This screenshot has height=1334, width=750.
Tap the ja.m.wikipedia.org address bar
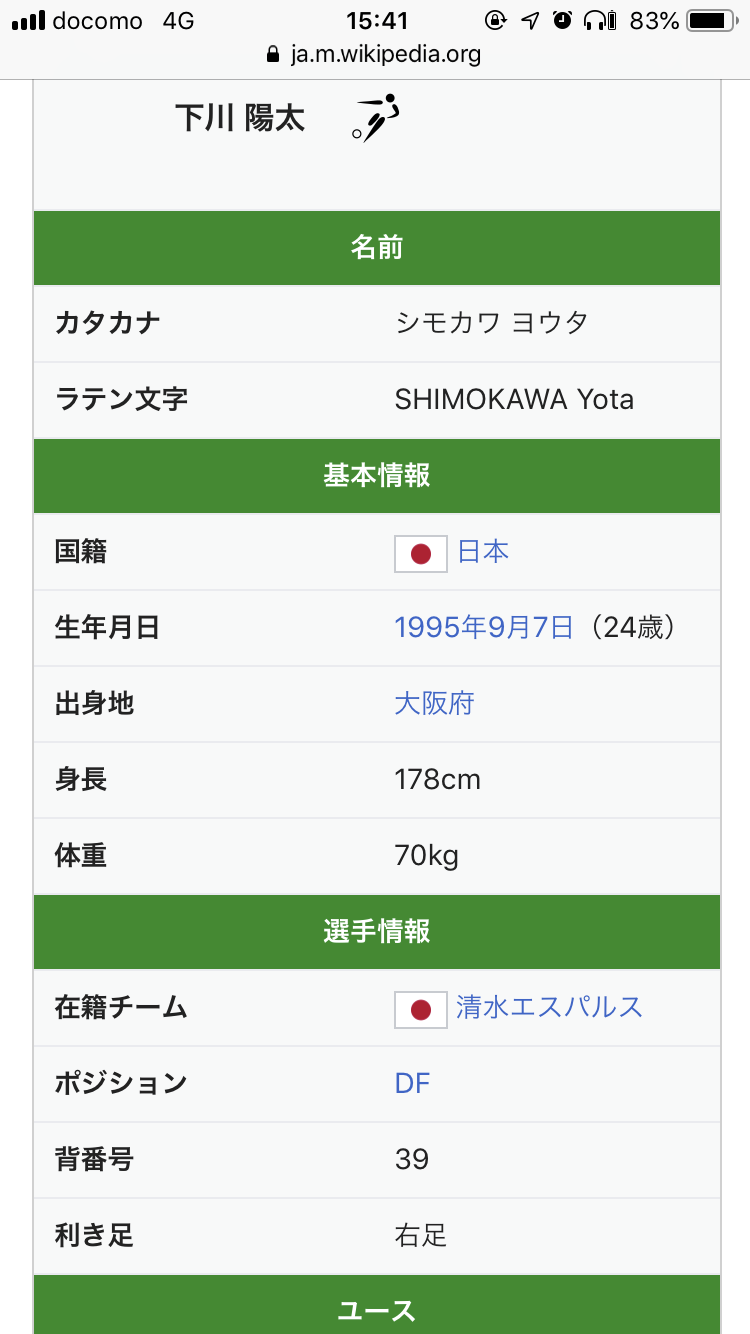385,54
